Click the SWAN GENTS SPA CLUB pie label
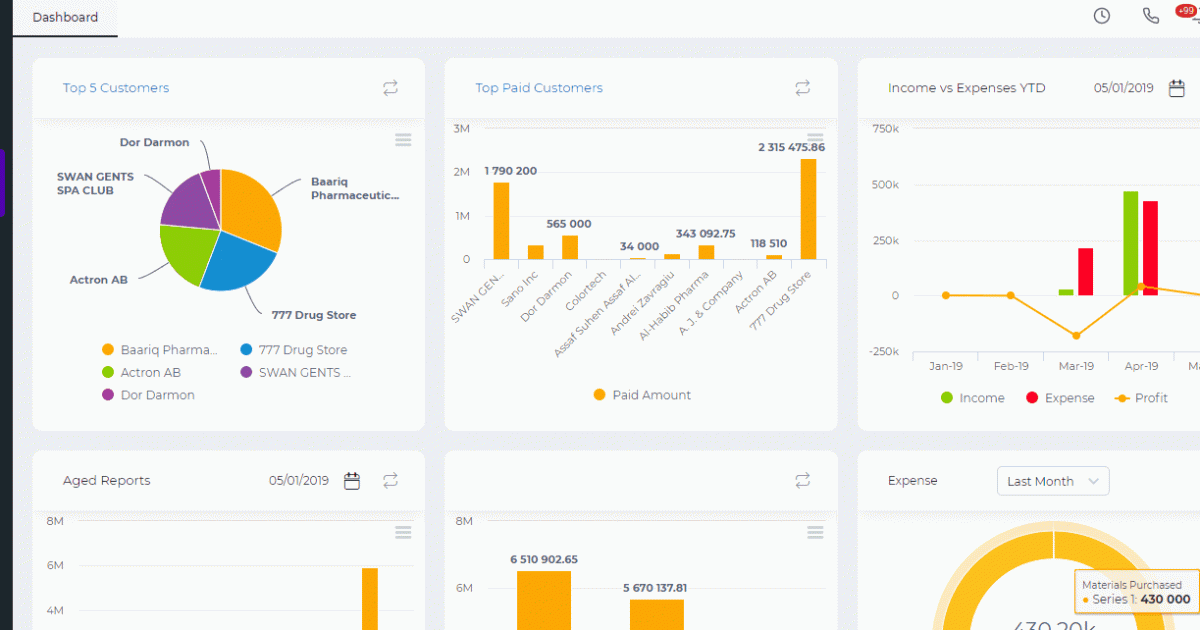Image resolution: width=1200 pixels, height=630 pixels. click(95, 184)
